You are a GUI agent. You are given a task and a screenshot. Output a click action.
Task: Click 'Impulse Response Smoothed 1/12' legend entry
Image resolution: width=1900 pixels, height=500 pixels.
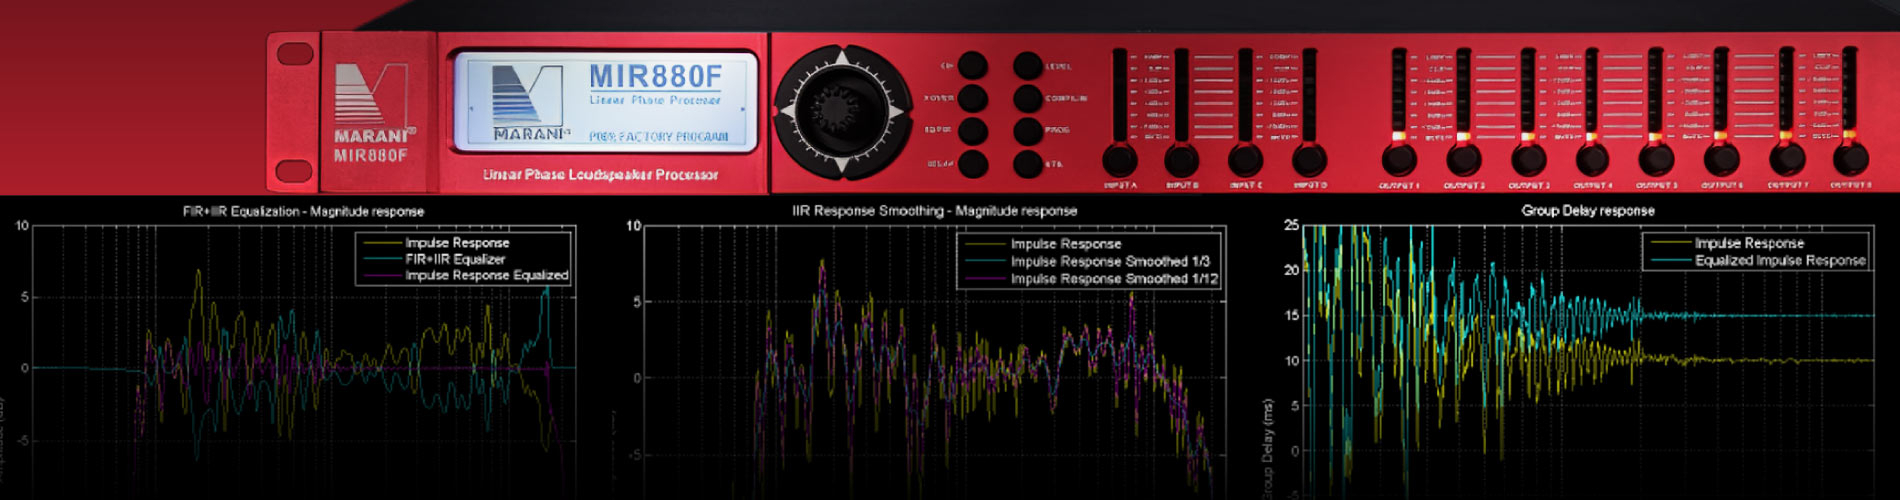pos(1114,279)
